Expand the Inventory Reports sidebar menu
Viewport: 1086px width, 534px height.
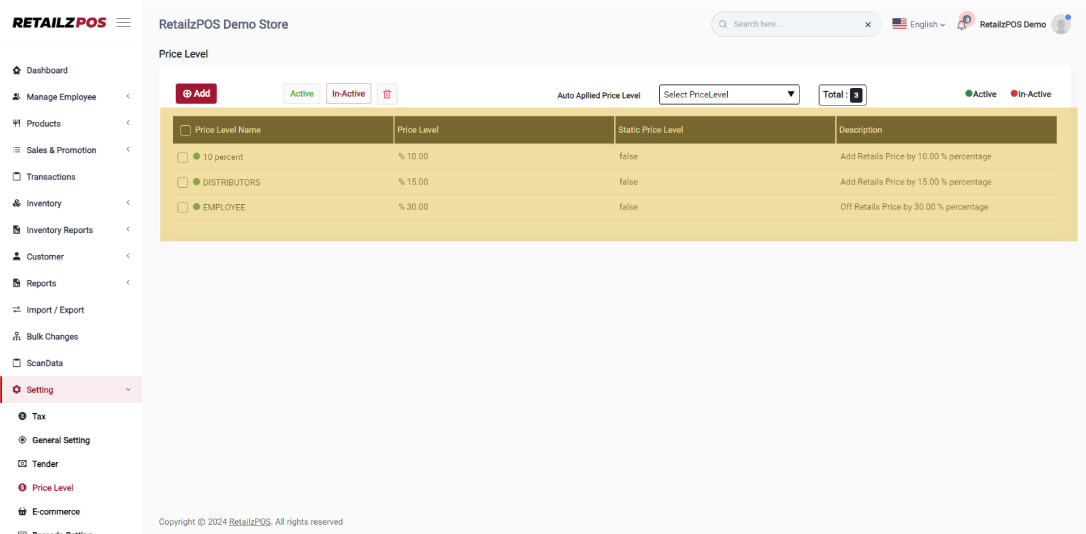click(60, 230)
